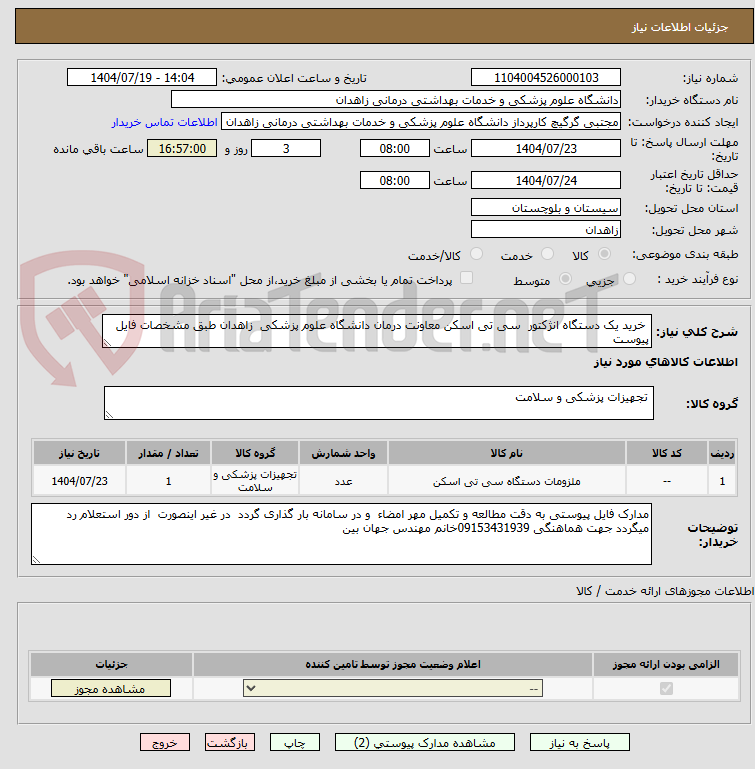Viewport: 755px width, 769px height.
Task: Click the need date cell 1404/07/23 in table
Action: click(79, 481)
